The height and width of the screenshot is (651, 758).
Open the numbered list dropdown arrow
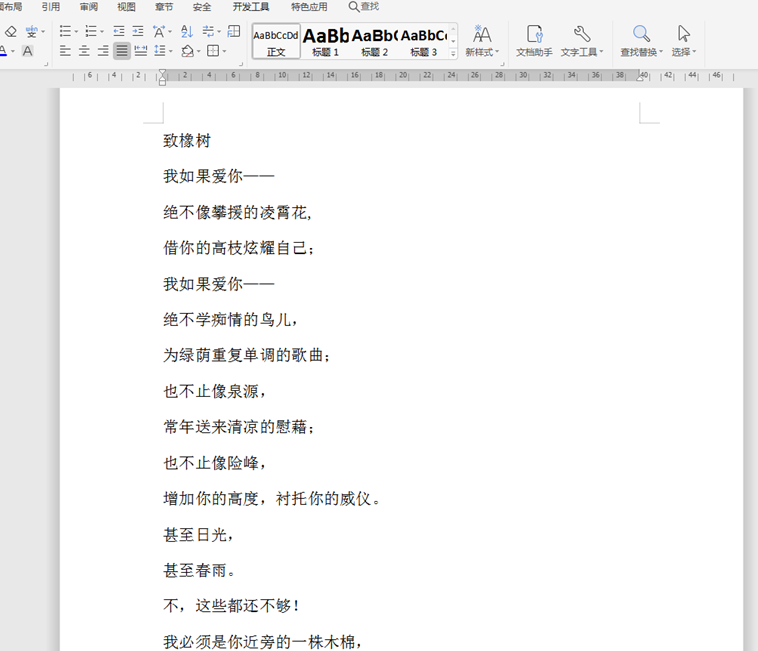102,32
